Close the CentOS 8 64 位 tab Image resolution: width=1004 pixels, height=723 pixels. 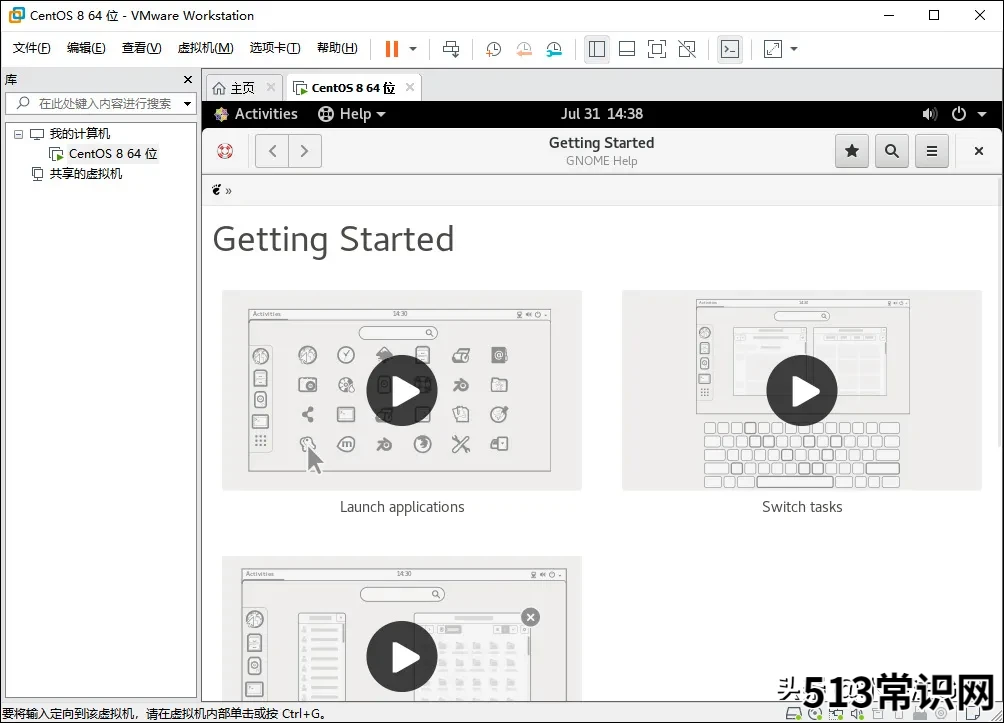pos(410,87)
